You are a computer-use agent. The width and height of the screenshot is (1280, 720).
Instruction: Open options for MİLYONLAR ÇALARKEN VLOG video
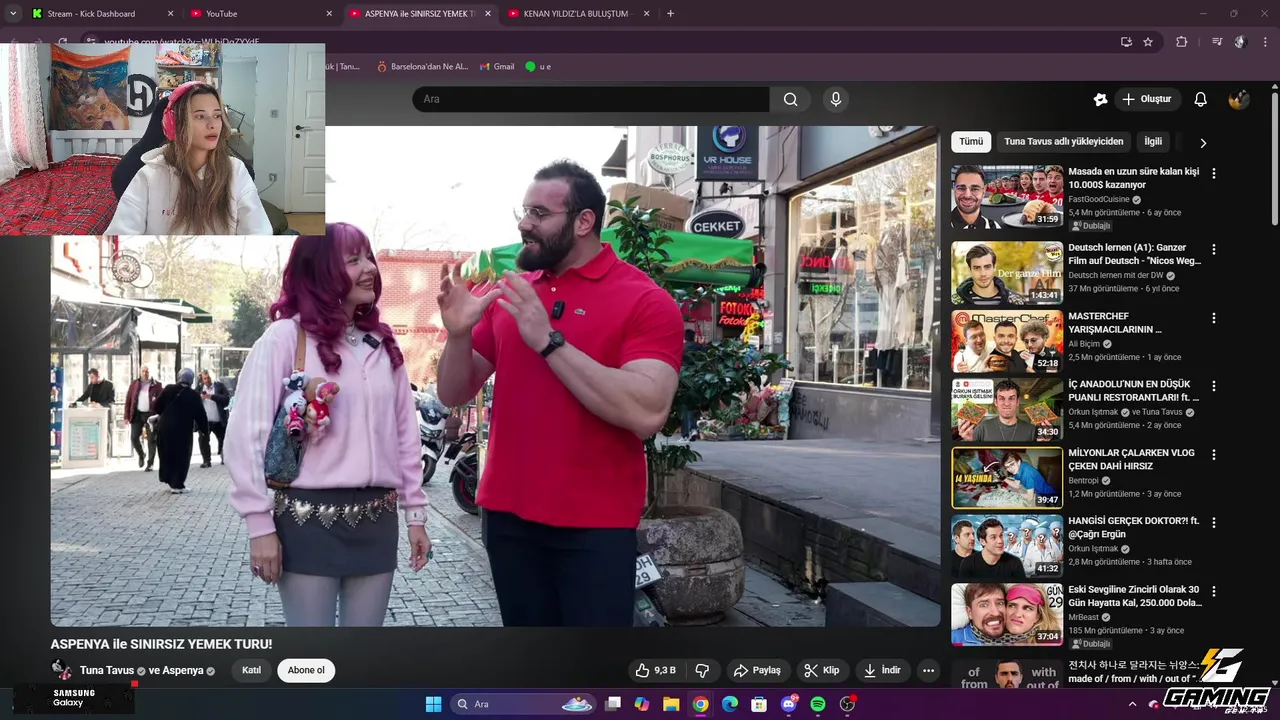(1214, 454)
